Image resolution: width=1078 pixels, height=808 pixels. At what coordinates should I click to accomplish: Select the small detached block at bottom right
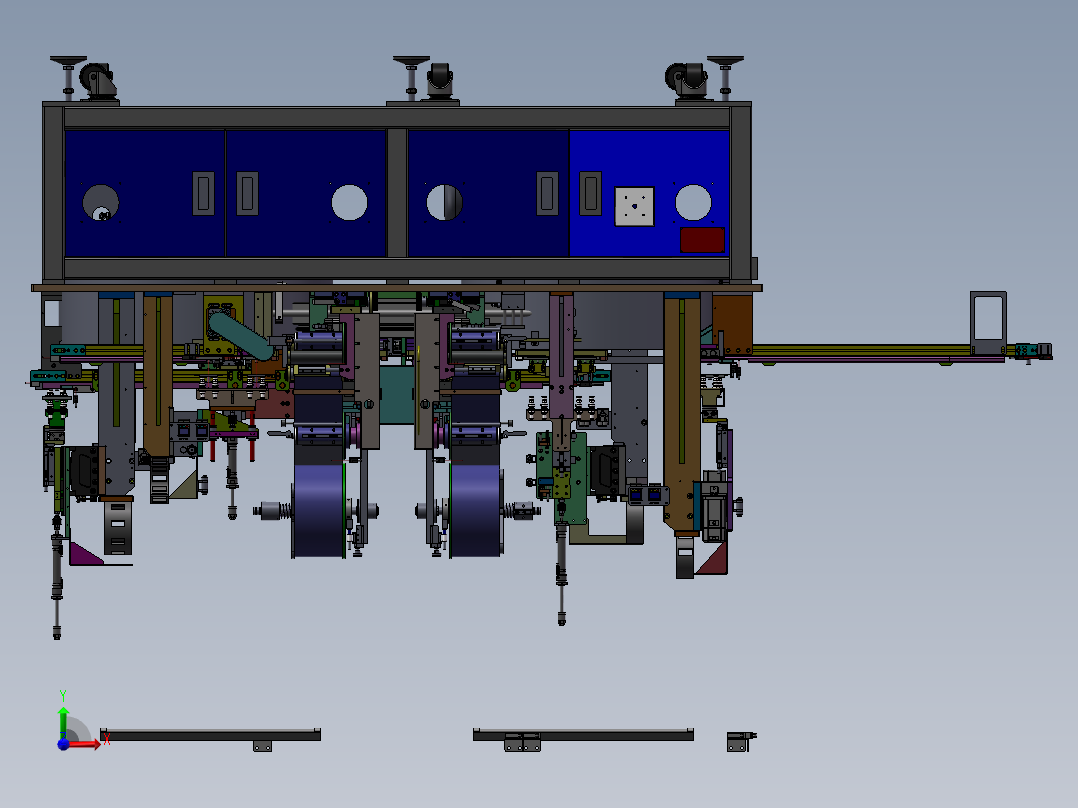tap(740, 742)
